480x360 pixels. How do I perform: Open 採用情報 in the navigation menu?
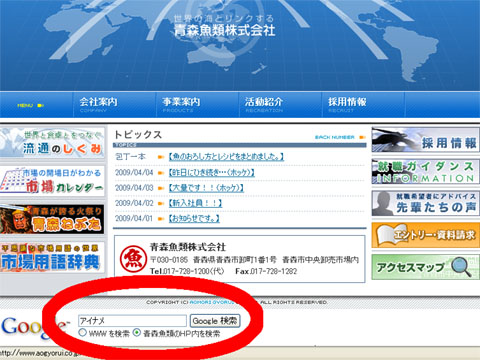click(347, 104)
